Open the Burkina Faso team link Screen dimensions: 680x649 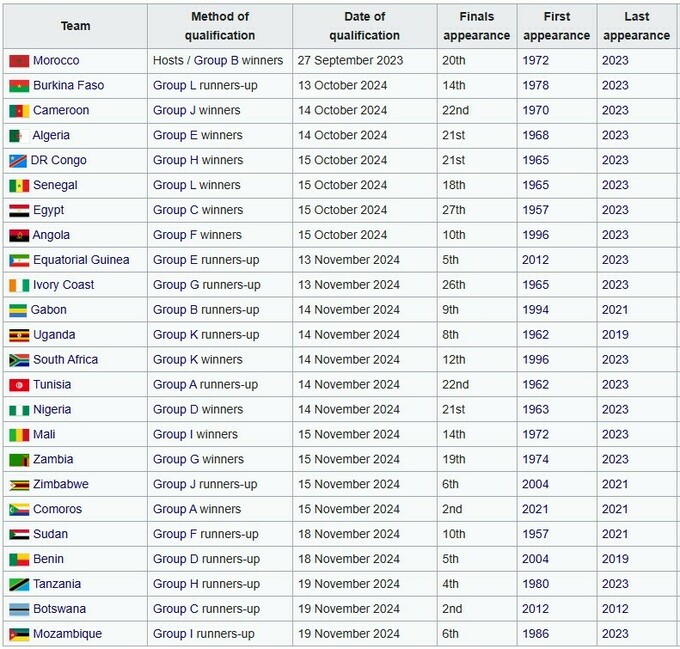68,86
